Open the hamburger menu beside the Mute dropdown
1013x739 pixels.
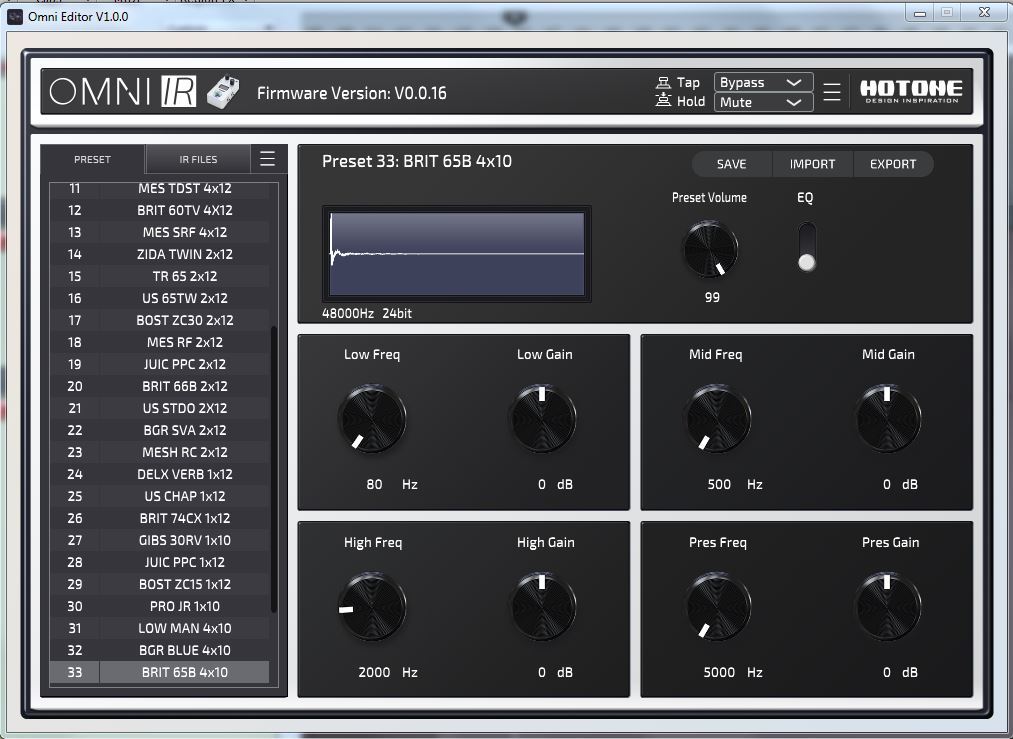(831, 91)
